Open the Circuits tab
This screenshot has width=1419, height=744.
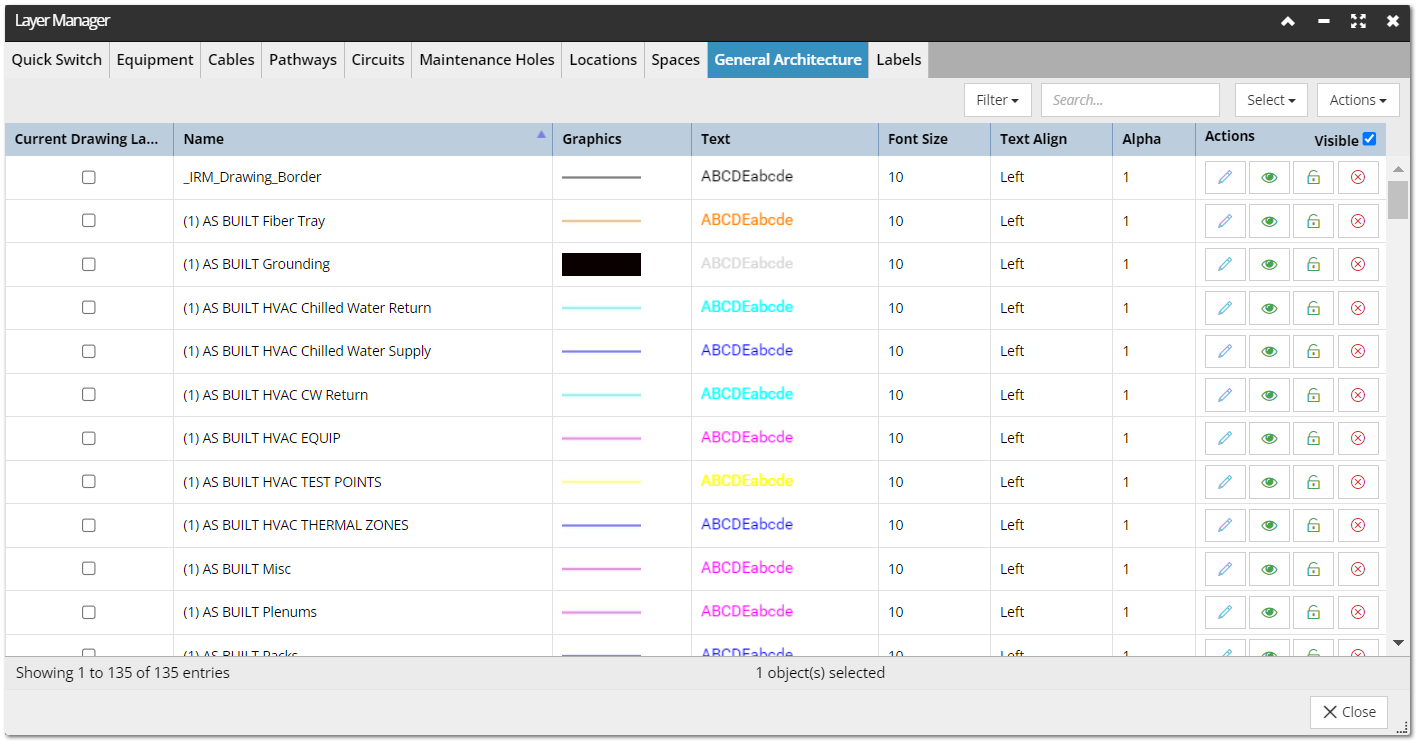[x=378, y=60]
